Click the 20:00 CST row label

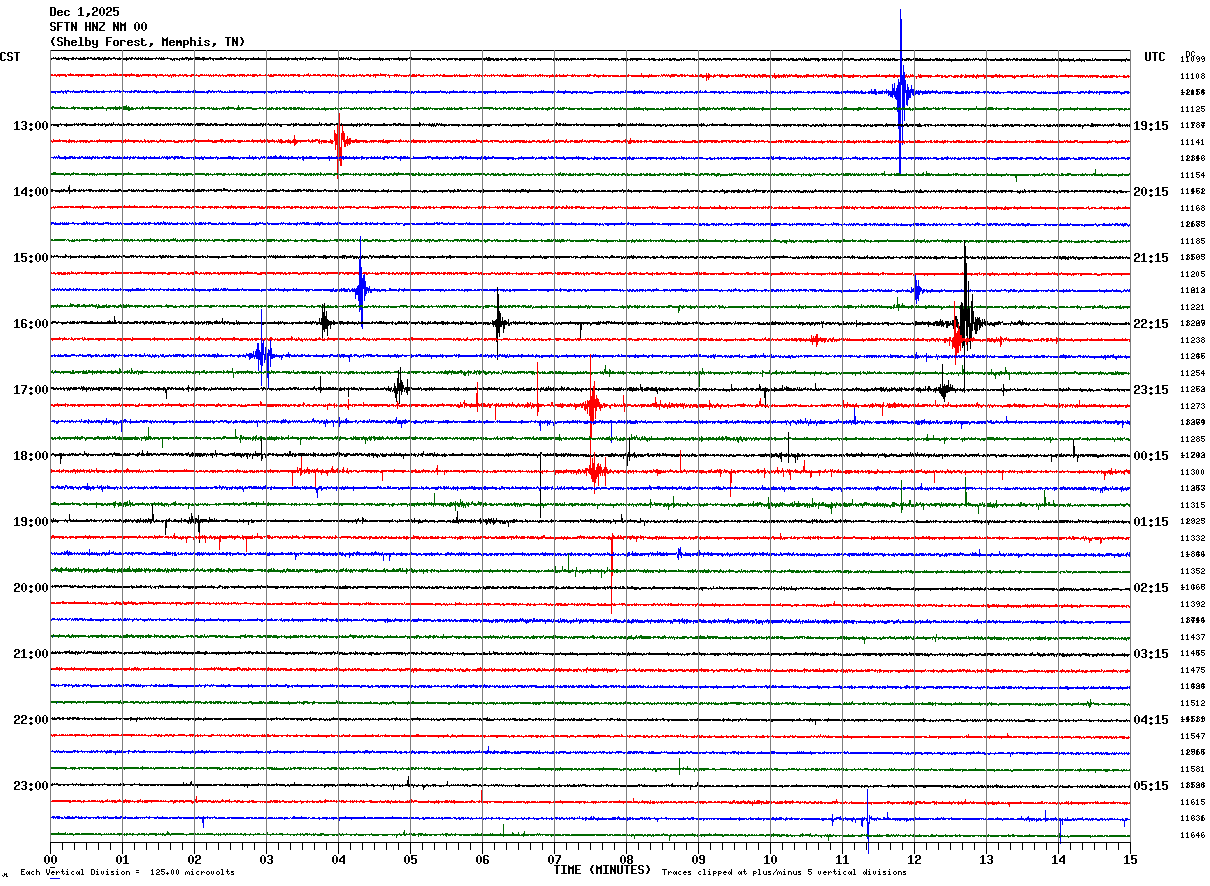(31, 588)
